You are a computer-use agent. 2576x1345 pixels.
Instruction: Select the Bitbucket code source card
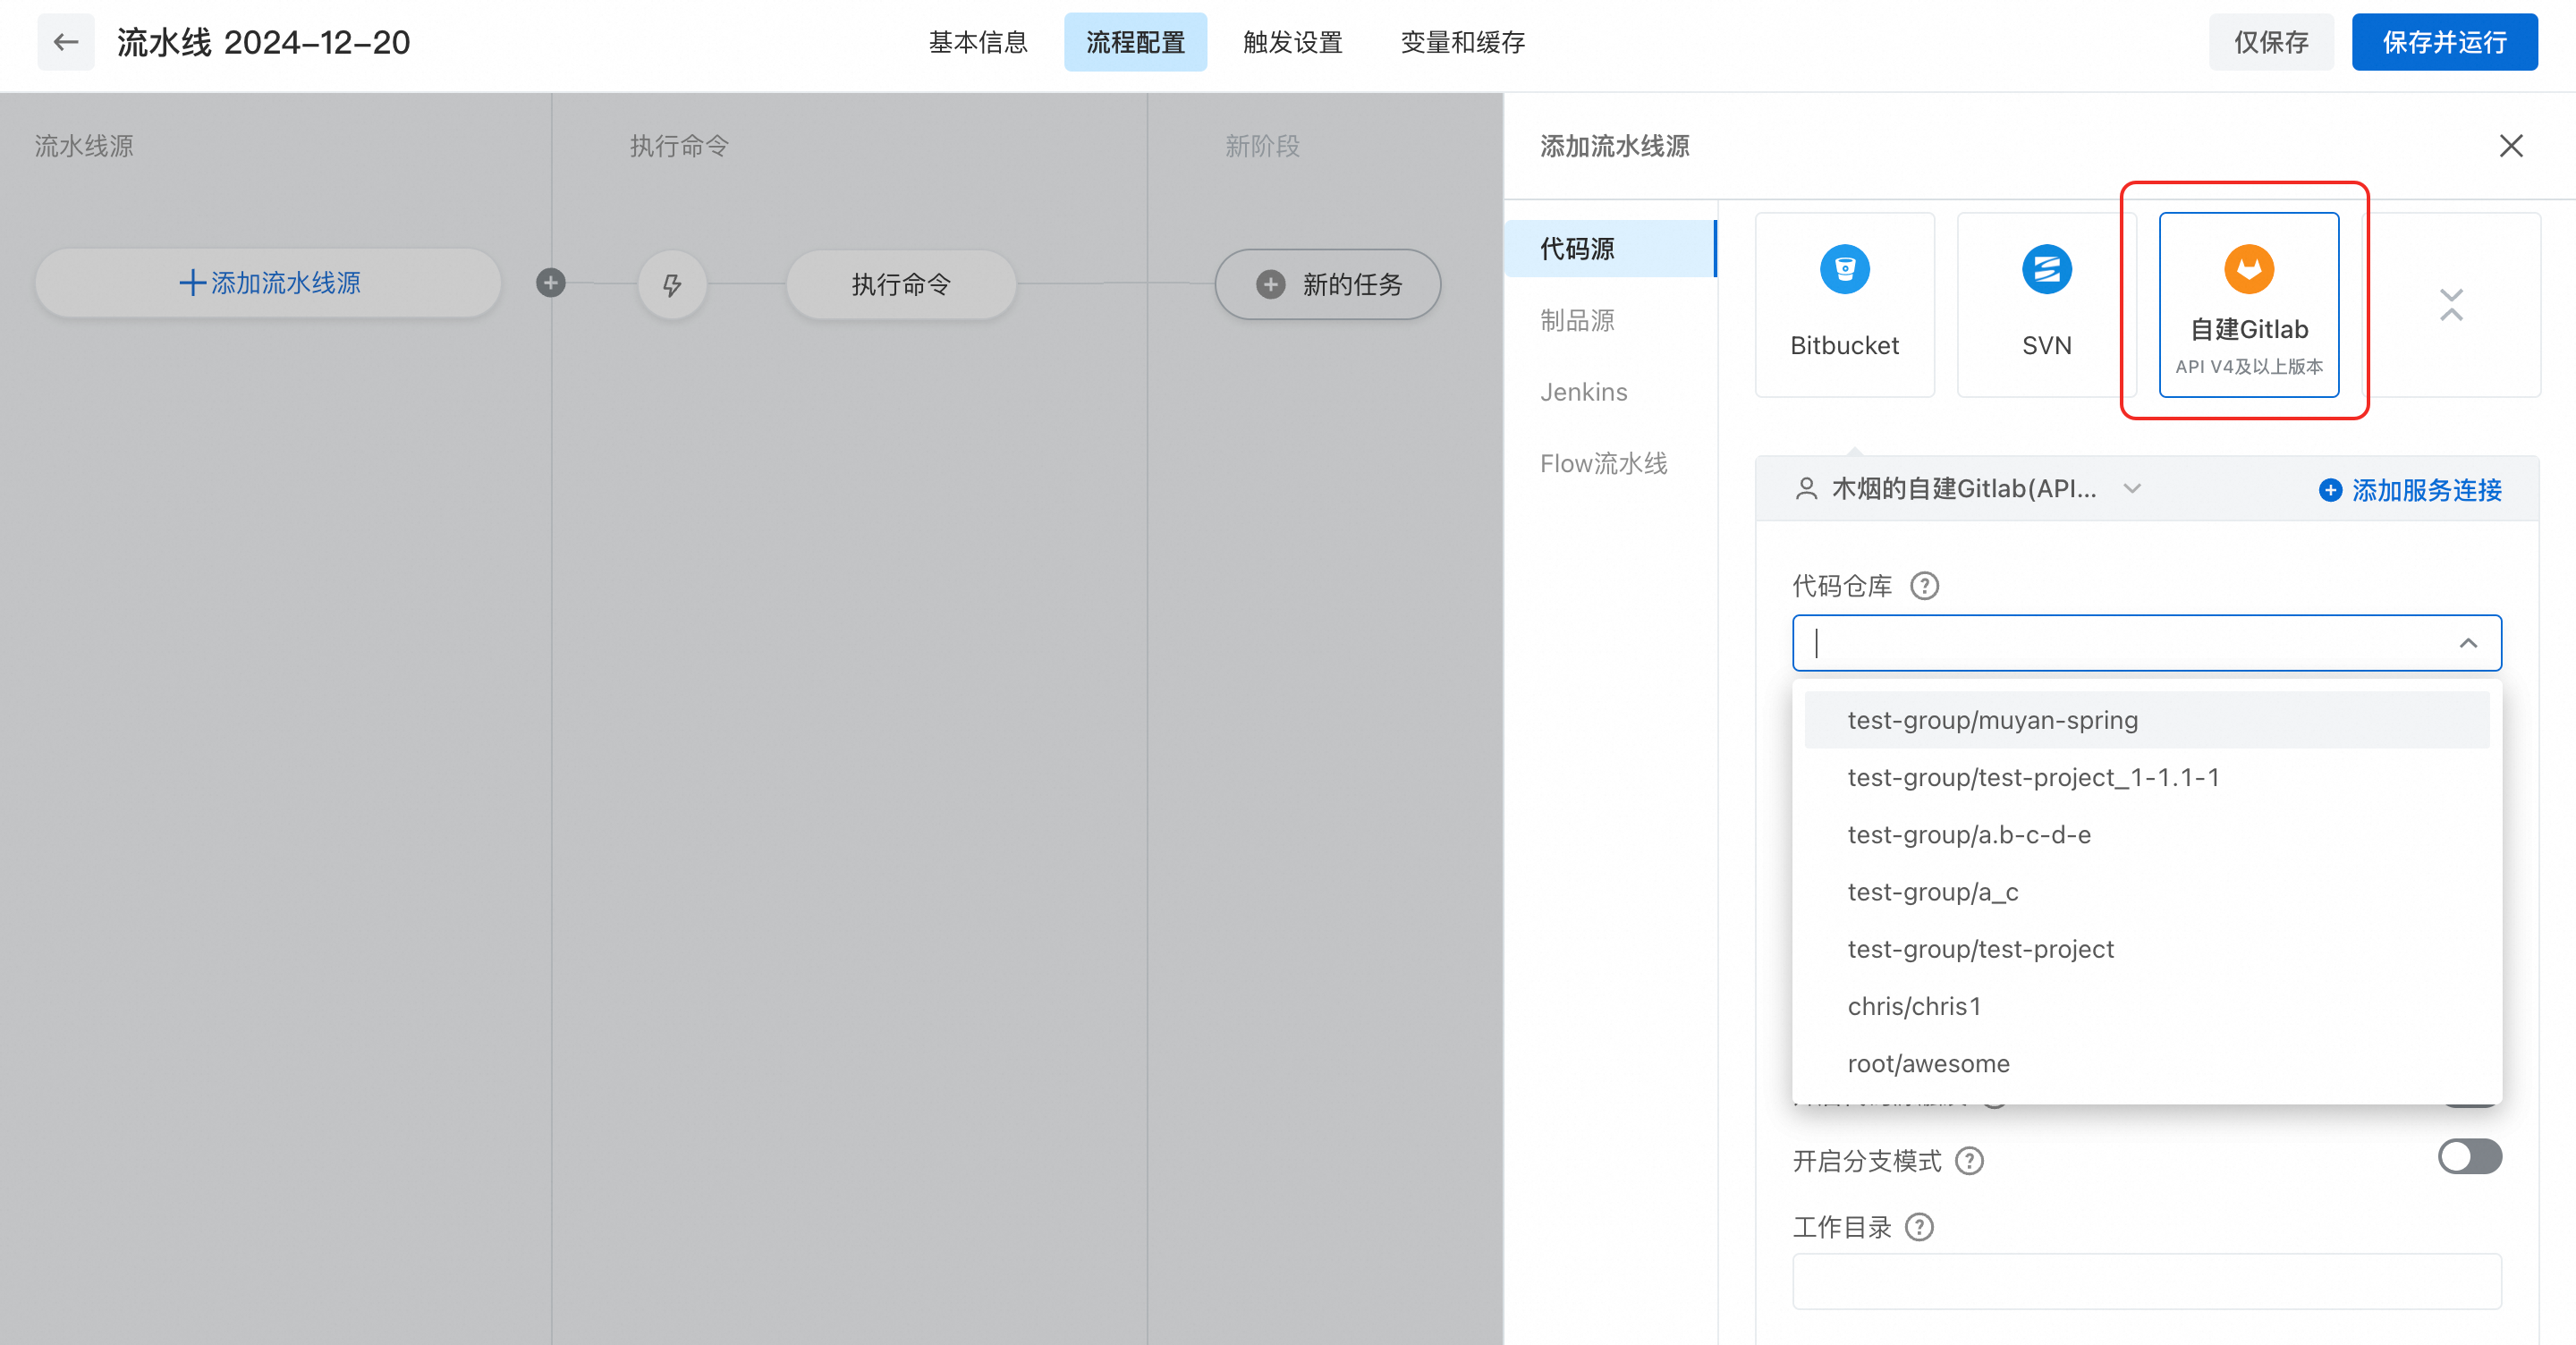coord(1844,305)
